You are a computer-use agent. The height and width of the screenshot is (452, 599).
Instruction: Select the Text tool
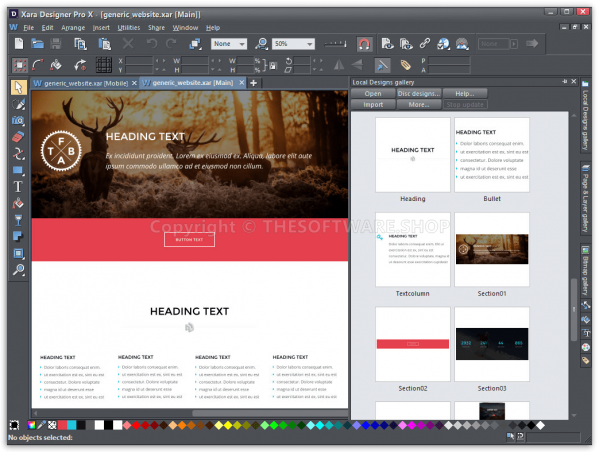(18, 187)
